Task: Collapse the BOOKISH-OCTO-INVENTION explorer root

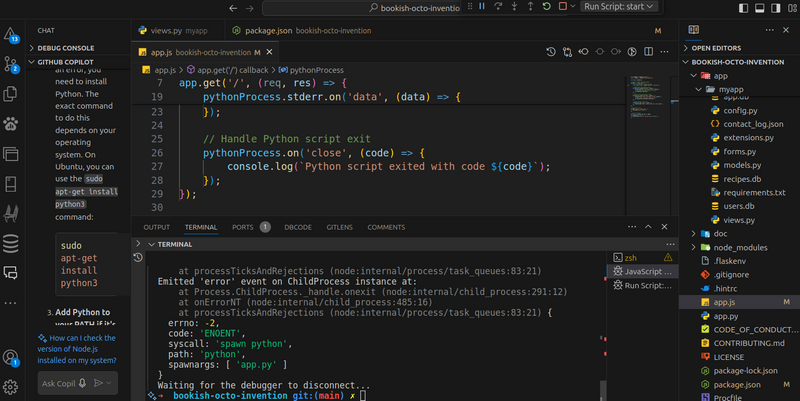Action: tap(740, 62)
